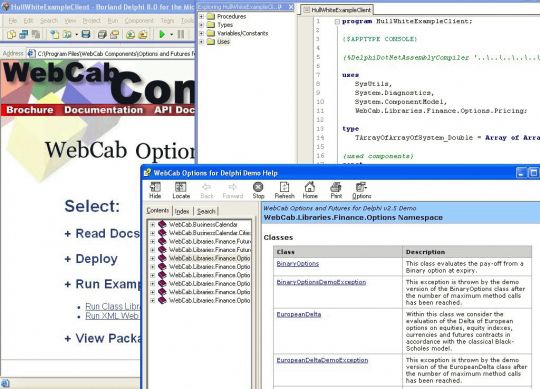The height and width of the screenshot is (389, 540).
Task: Switch to the Search tab in the help window
Action: [x=206, y=211]
